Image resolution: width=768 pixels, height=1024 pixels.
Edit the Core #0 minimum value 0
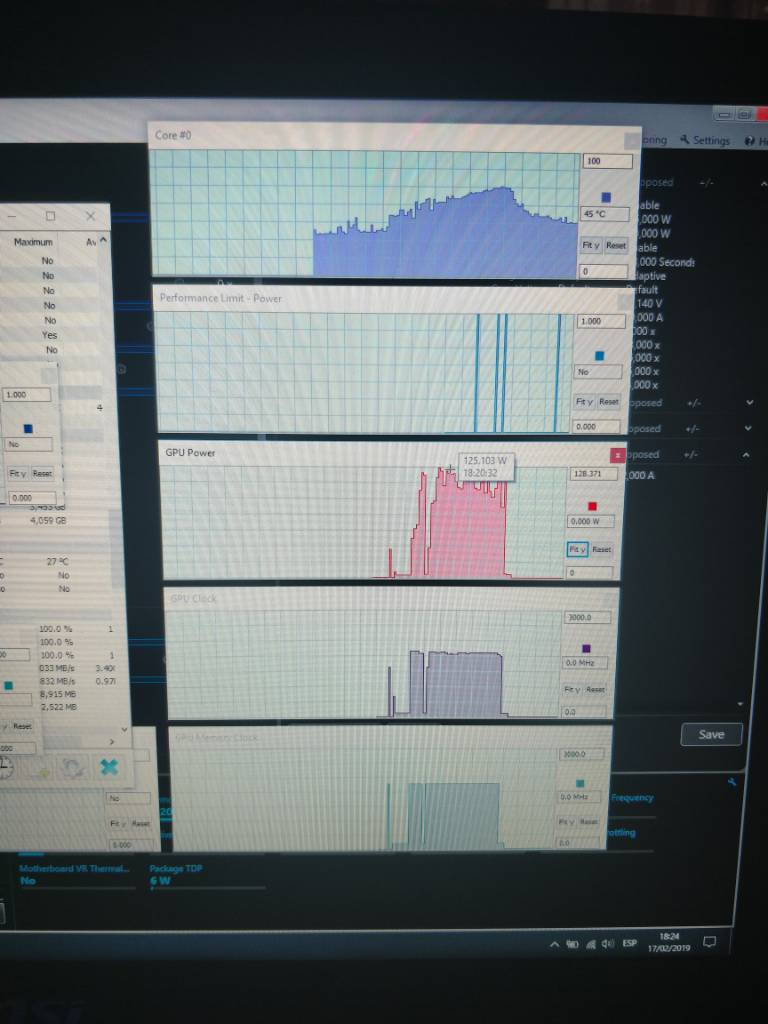click(603, 271)
